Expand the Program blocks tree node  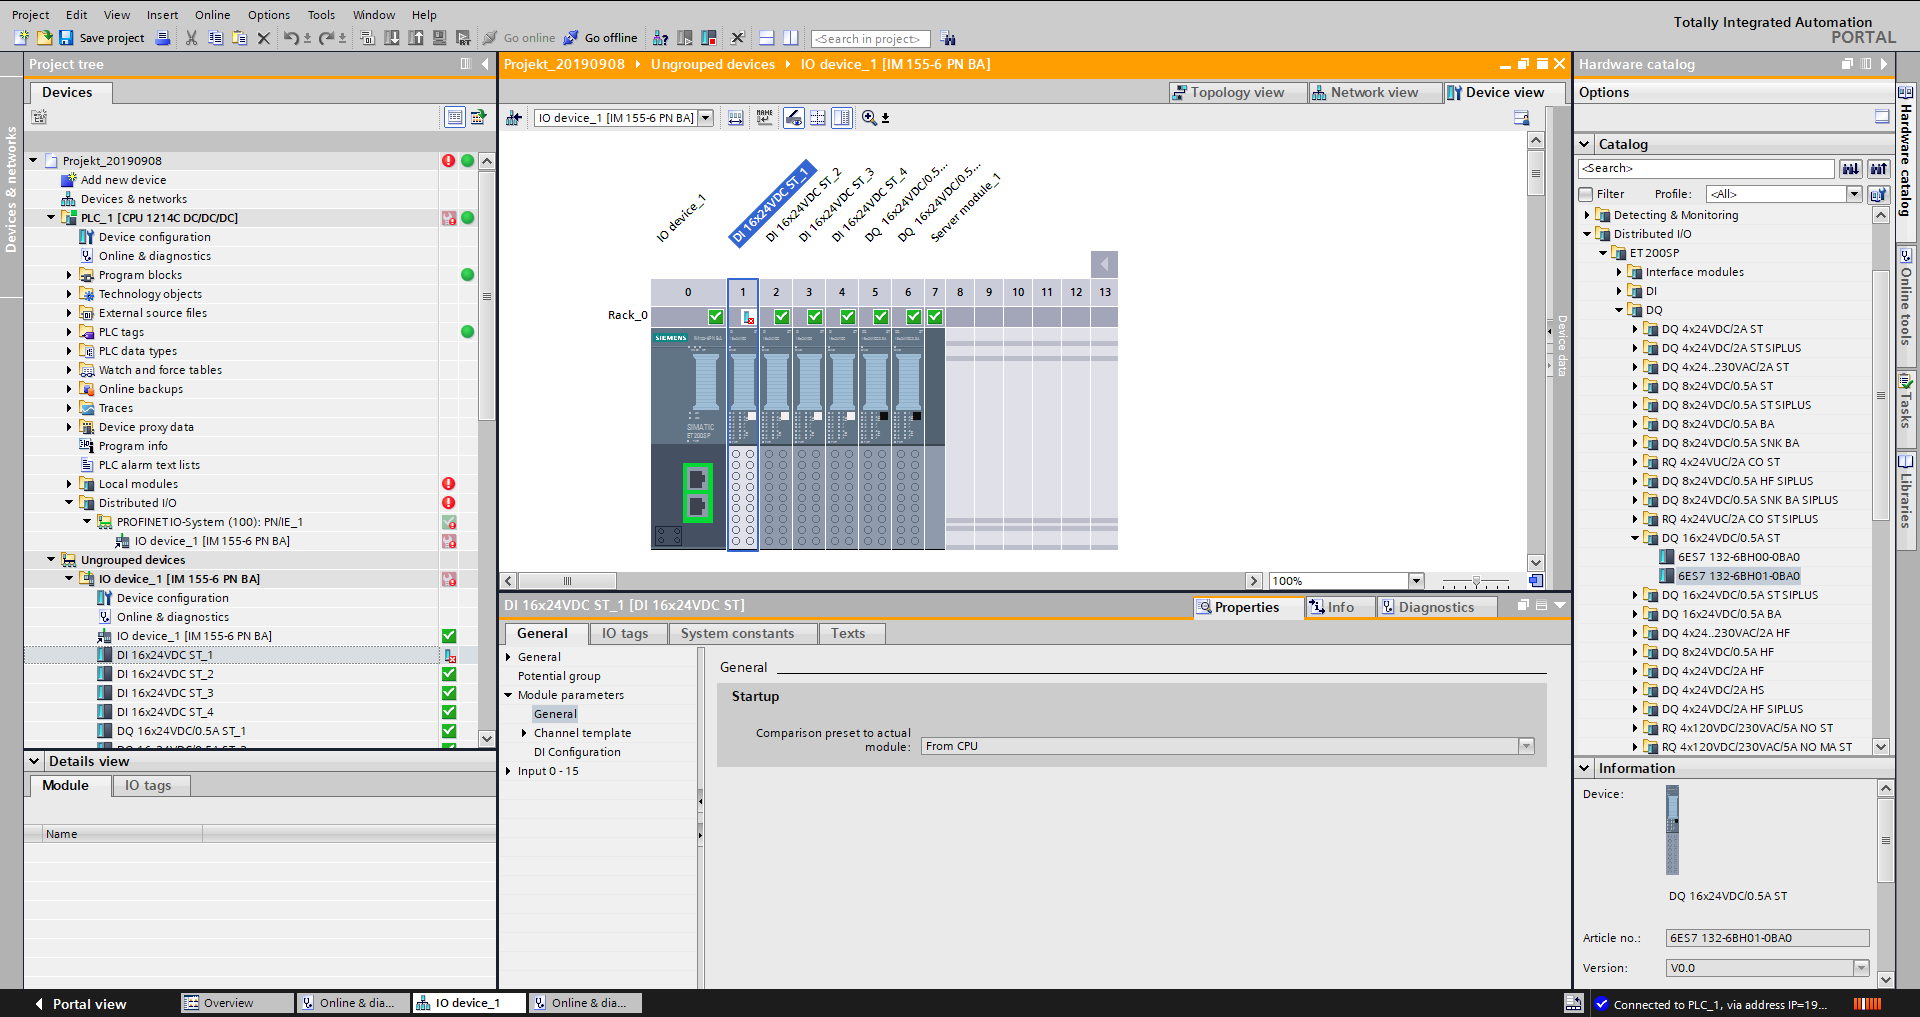pos(69,275)
